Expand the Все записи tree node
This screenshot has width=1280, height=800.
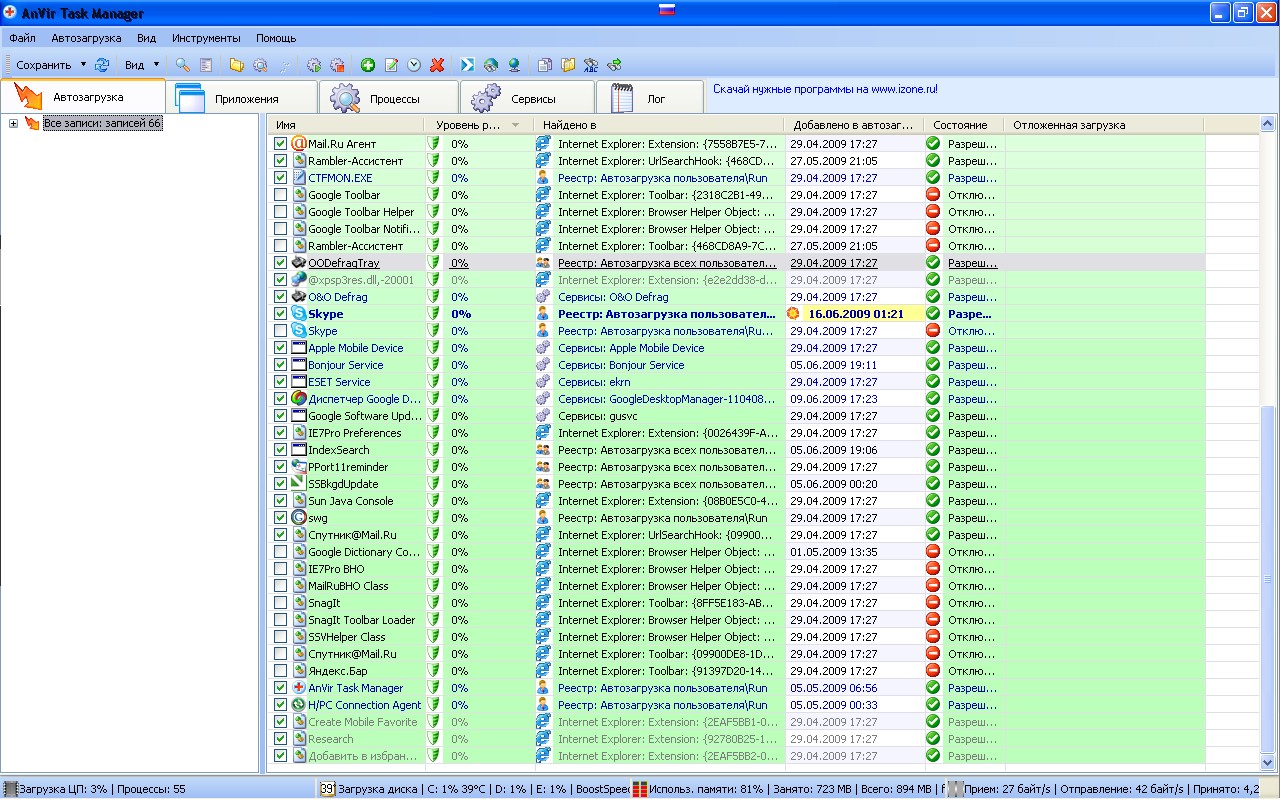pos(14,124)
